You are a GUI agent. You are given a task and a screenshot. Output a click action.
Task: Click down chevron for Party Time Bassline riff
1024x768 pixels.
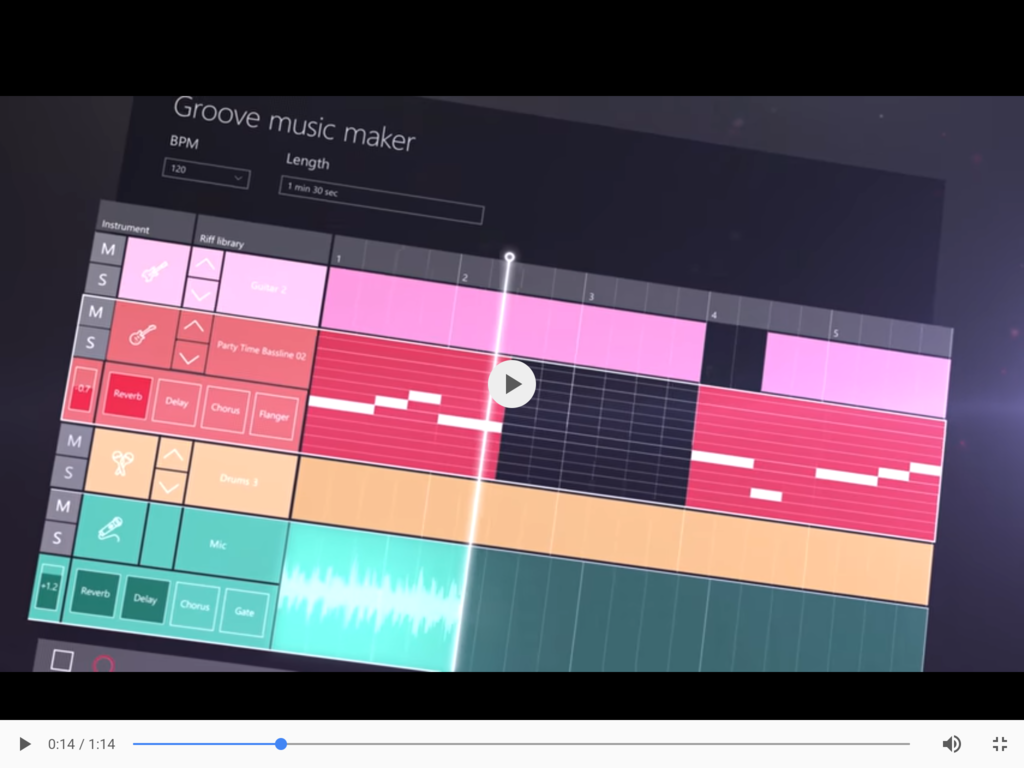pos(189,359)
